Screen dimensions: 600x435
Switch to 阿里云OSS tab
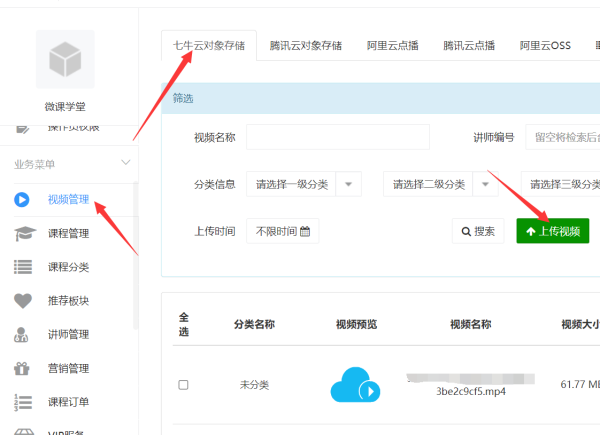pos(545,46)
